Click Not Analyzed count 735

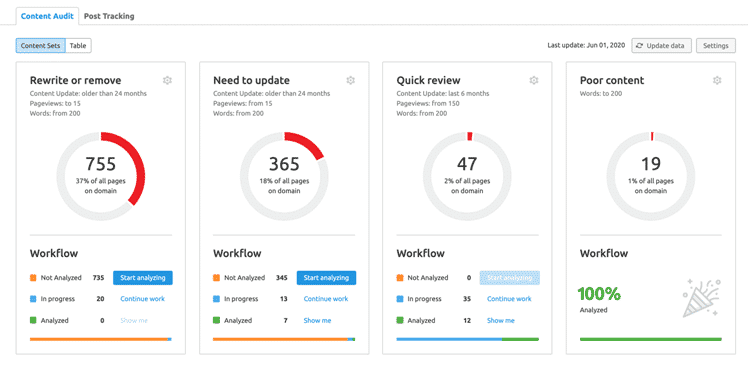pos(98,278)
